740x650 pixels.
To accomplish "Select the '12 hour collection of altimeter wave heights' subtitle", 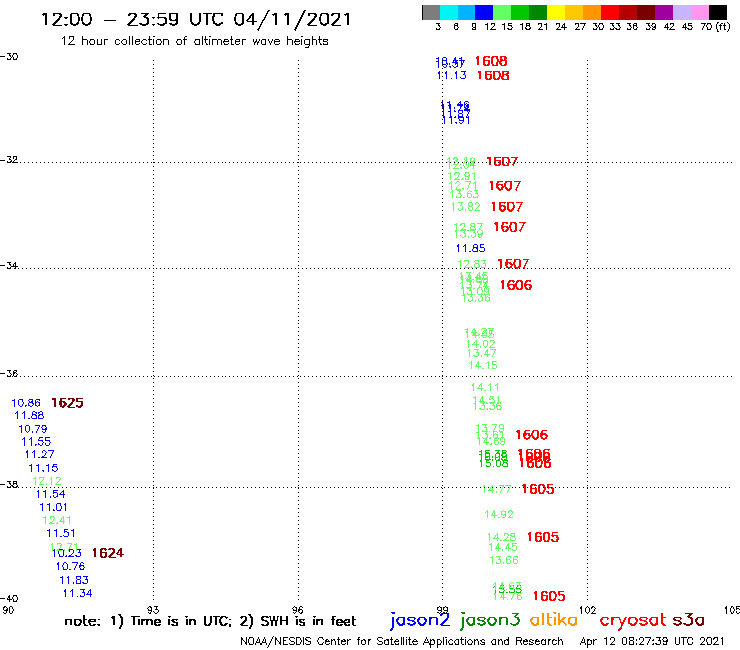I will pyautogui.click(x=194, y=41).
